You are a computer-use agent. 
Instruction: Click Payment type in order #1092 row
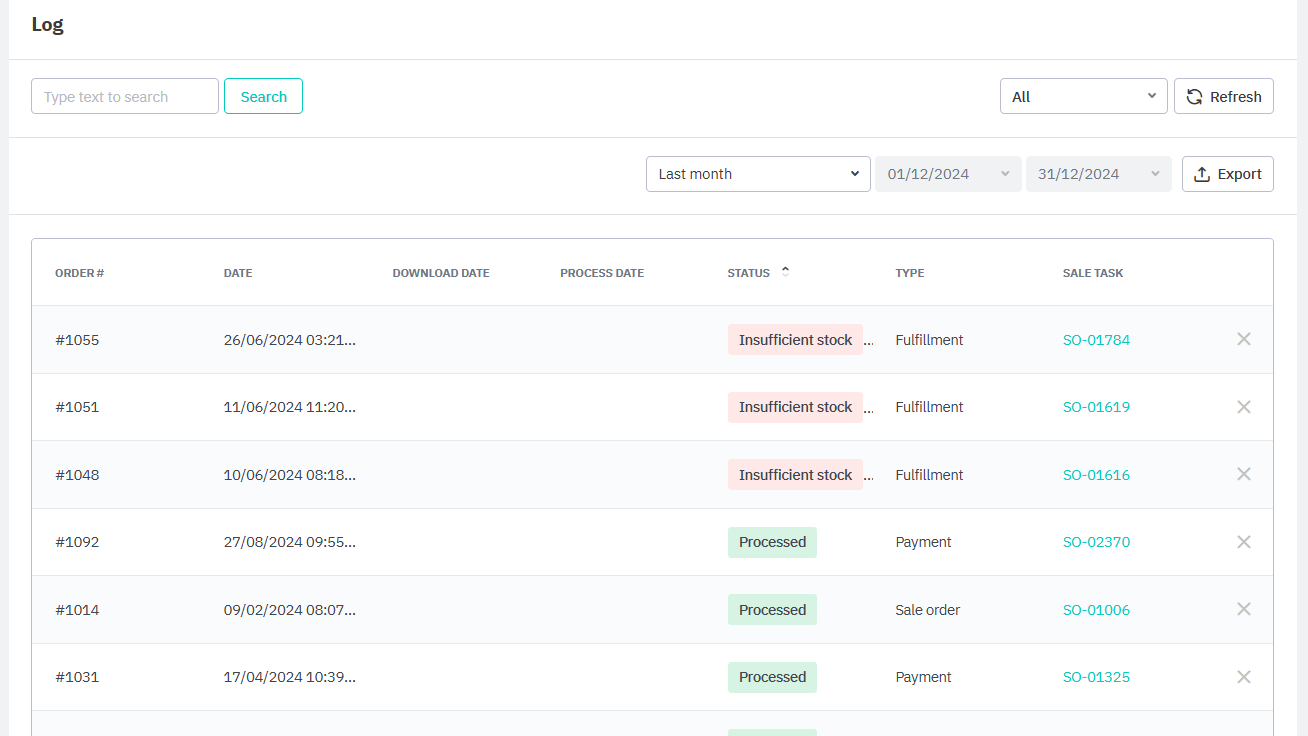coord(924,542)
